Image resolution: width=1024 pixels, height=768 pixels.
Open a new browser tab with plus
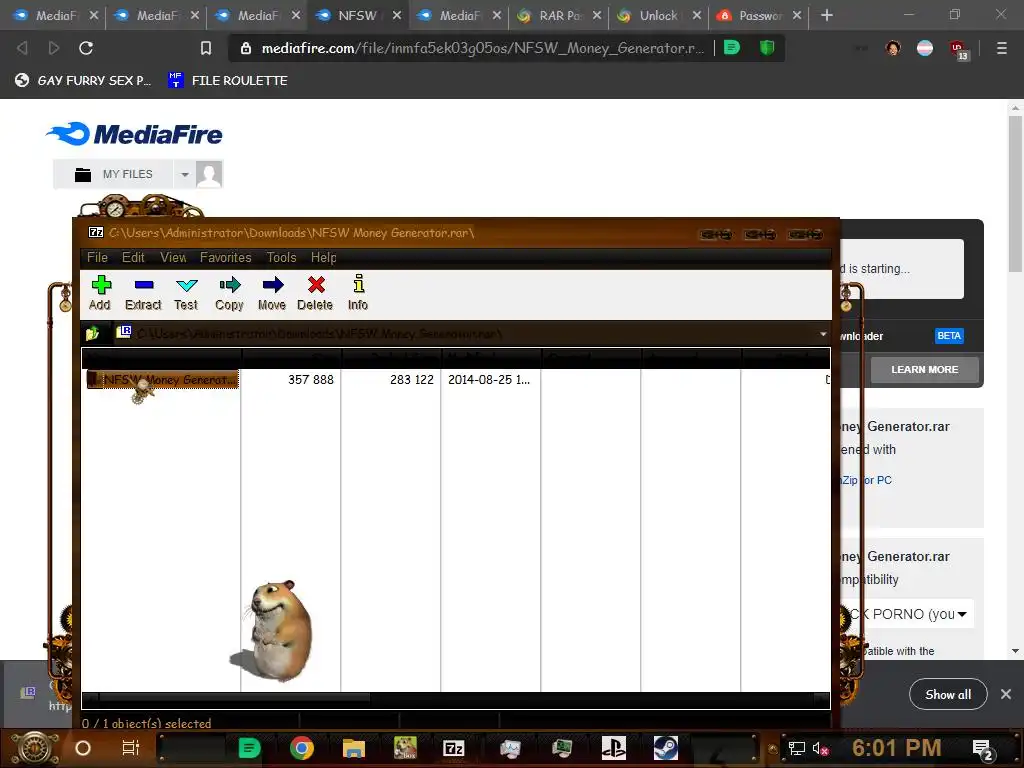click(827, 15)
